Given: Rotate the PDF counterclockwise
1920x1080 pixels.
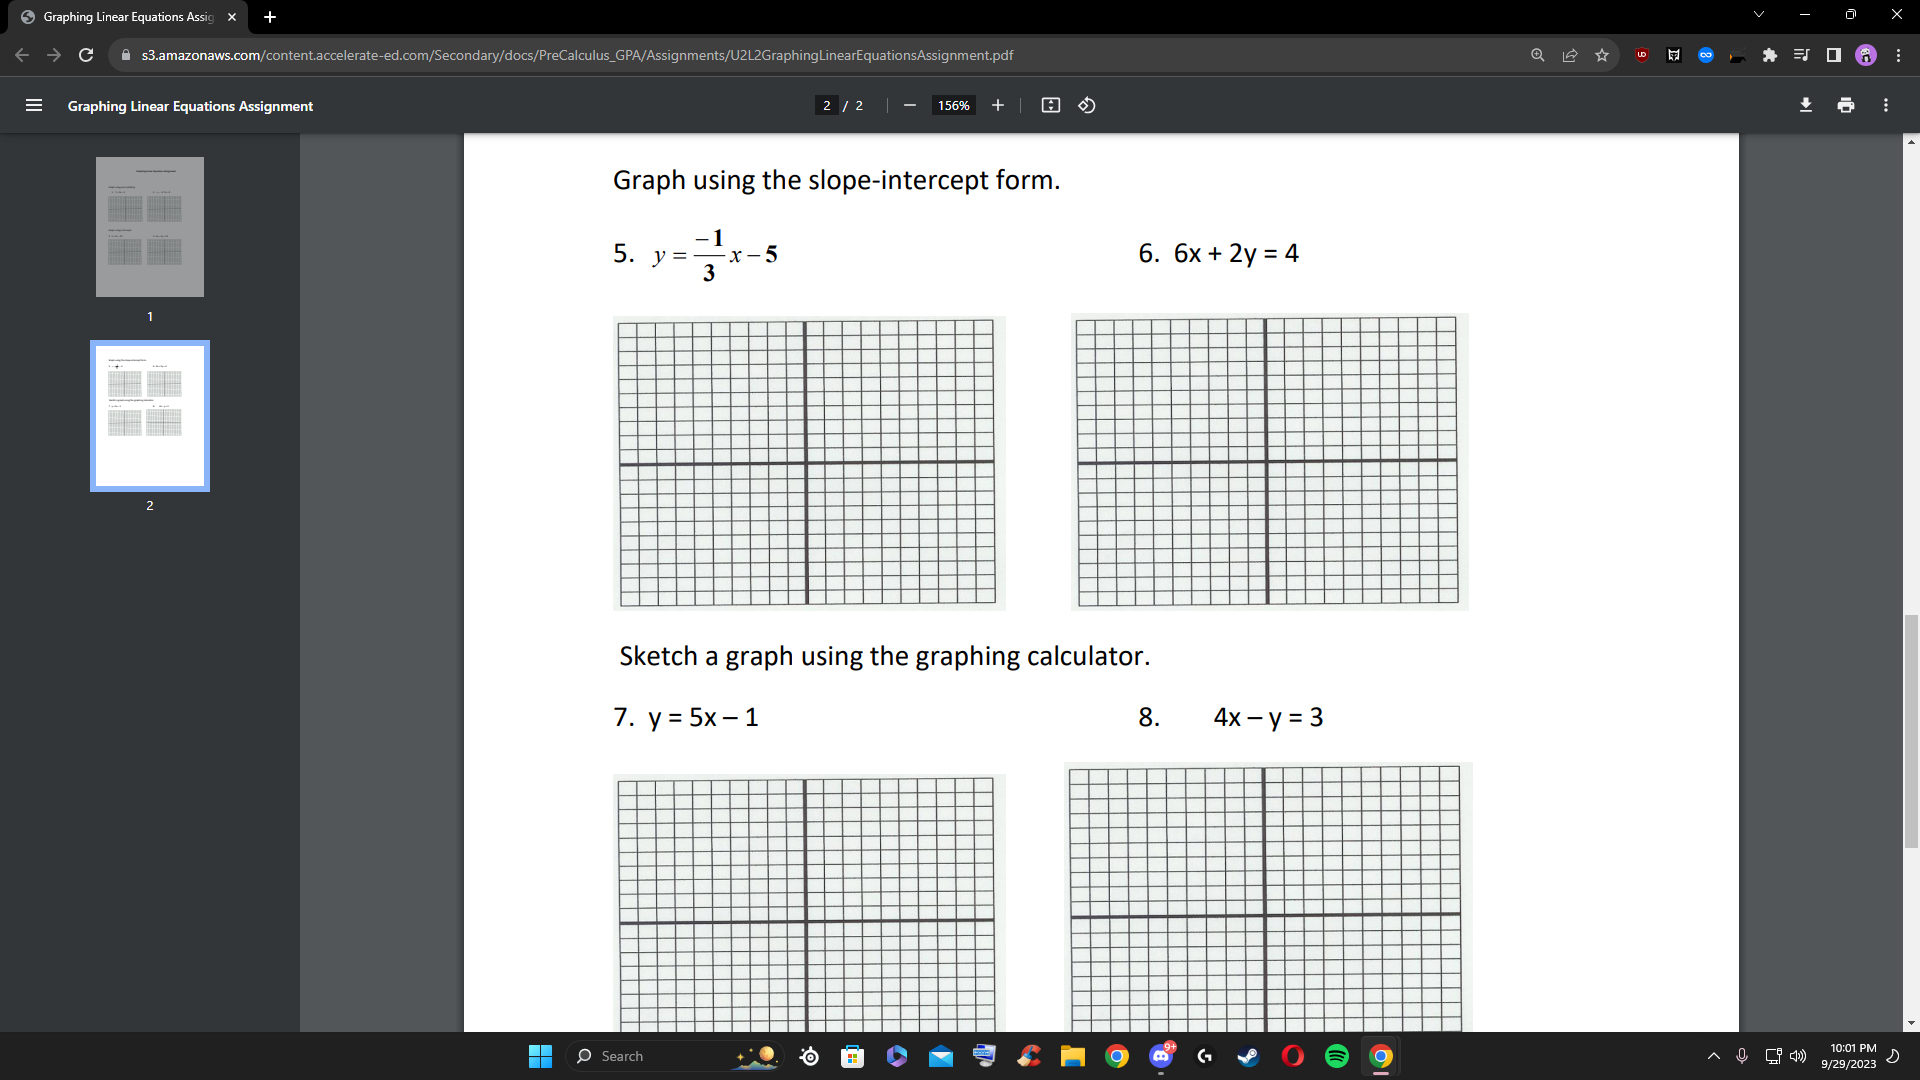Looking at the screenshot, I should 1087,105.
